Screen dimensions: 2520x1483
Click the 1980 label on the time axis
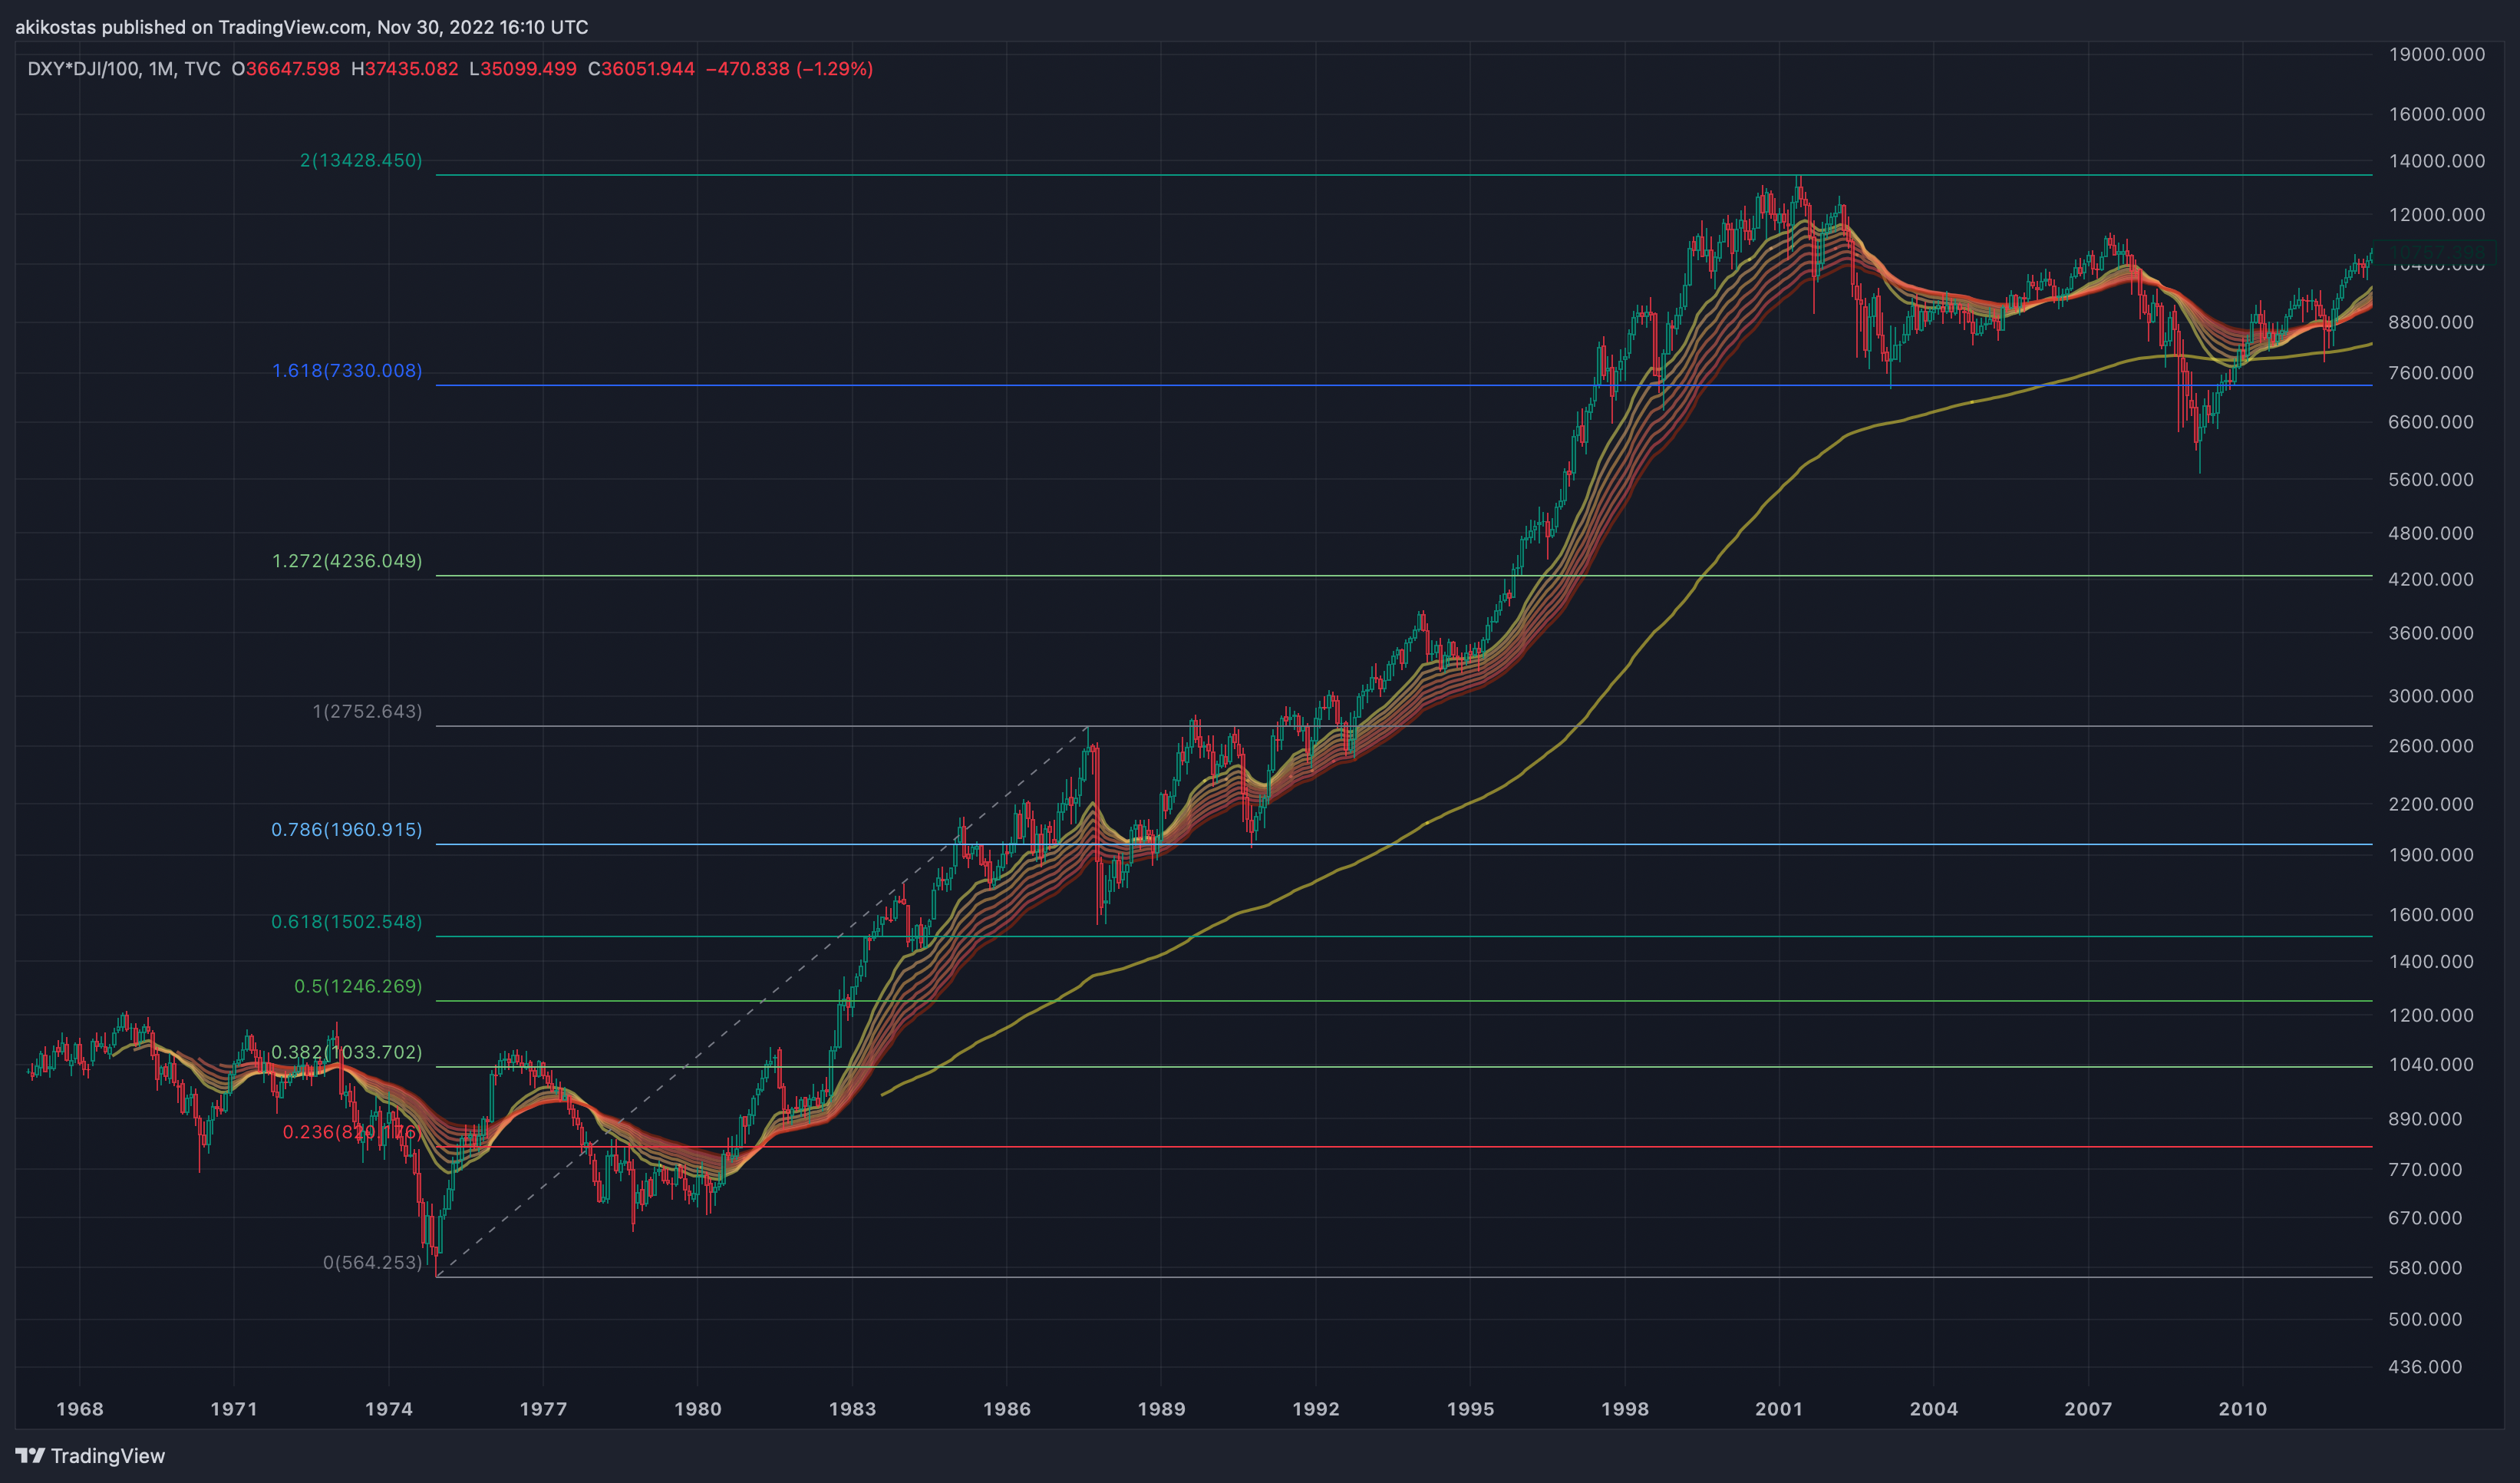(x=698, y=1409)
